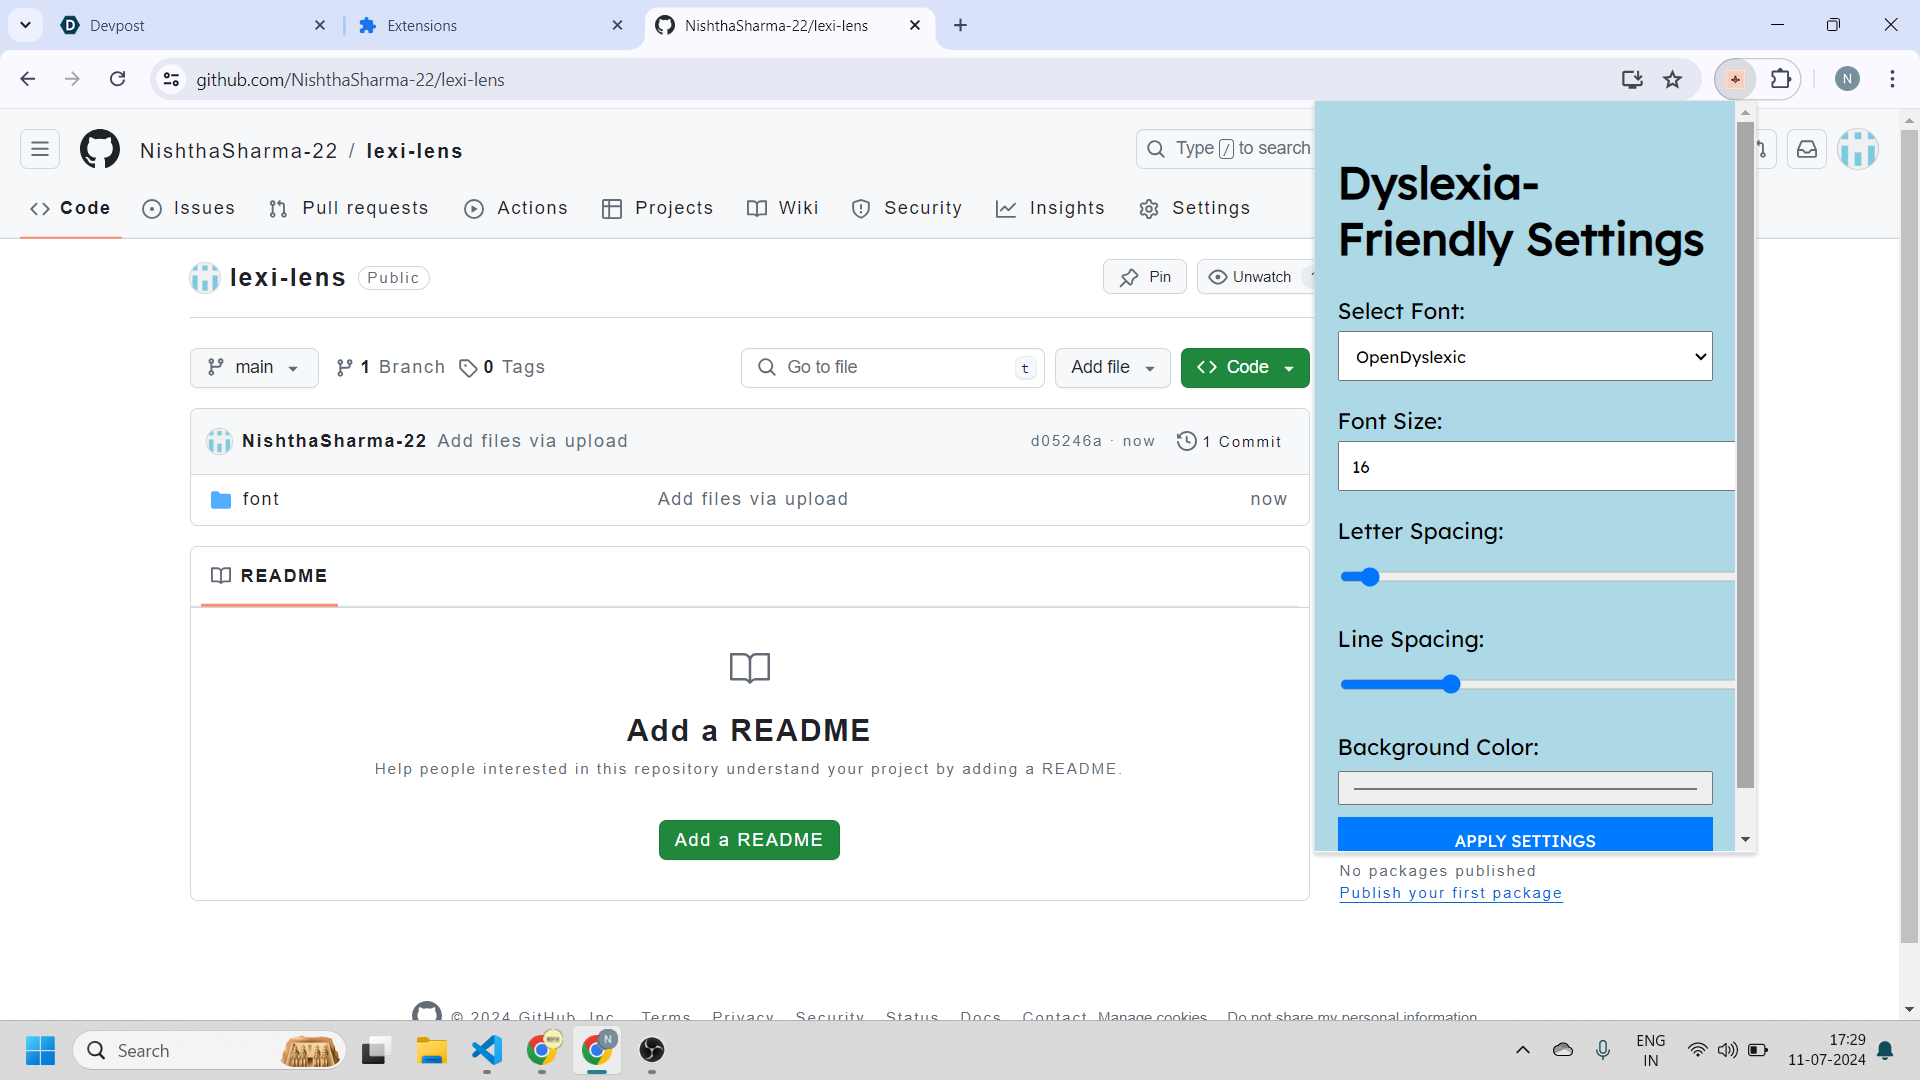
Task: Click the GitHub Octocat logo
Action: coord(100,150)
